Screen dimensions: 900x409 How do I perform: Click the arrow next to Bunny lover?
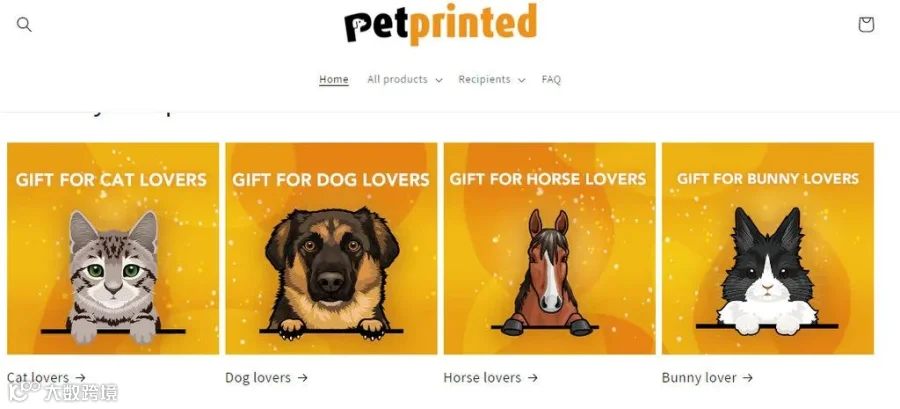pos(747,377)
